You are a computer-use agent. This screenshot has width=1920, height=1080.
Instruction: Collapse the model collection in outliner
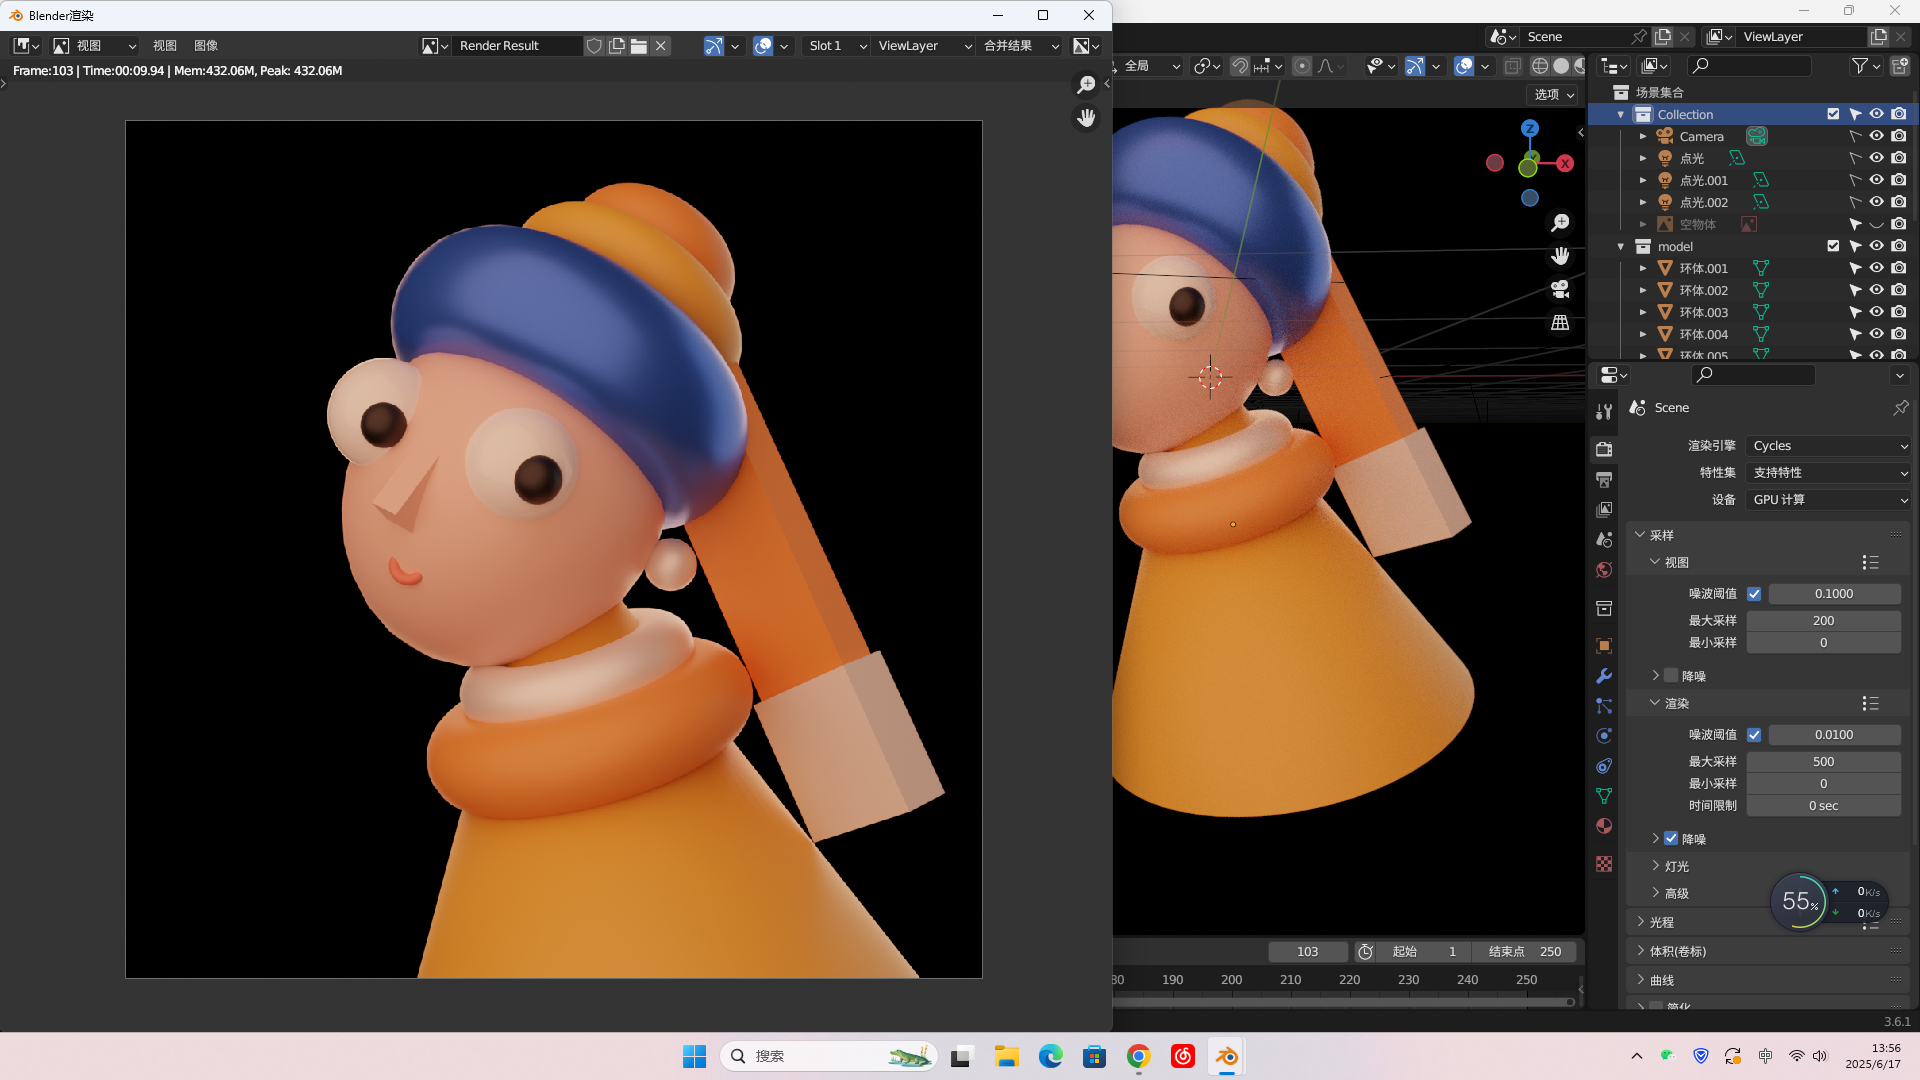point(1621,246)
